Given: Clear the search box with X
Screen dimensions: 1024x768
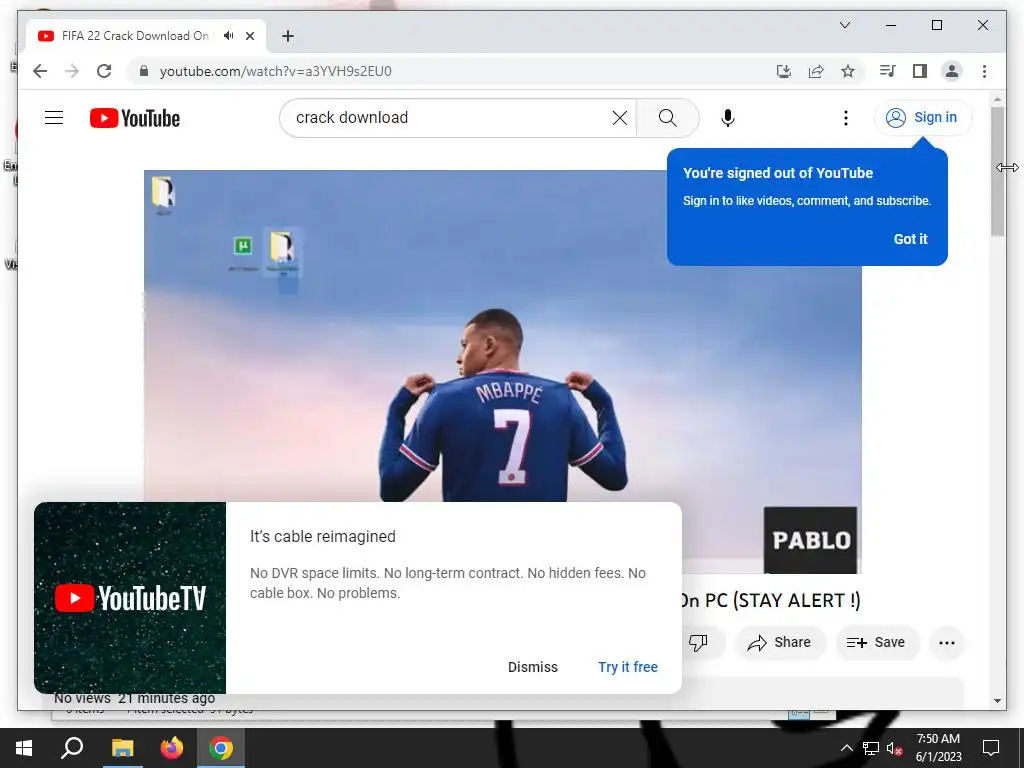Looking at the screenshot, I should click(619, 118).
